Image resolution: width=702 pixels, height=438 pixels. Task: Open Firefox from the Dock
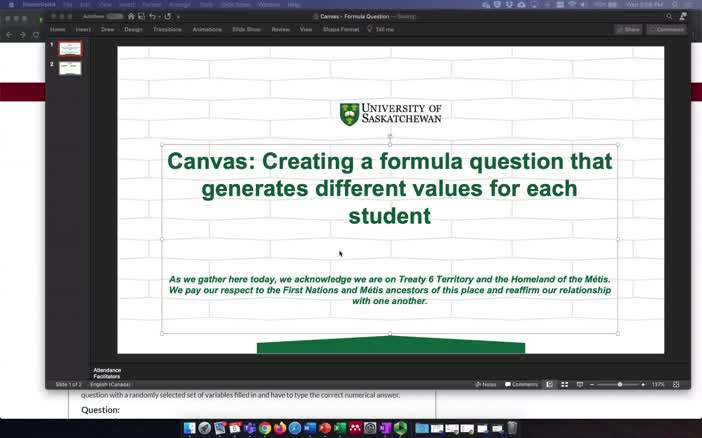280,428
